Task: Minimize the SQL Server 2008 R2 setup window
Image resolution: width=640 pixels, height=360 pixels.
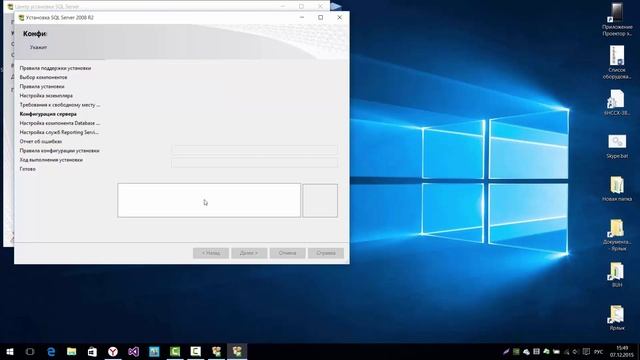Action: 302,18
